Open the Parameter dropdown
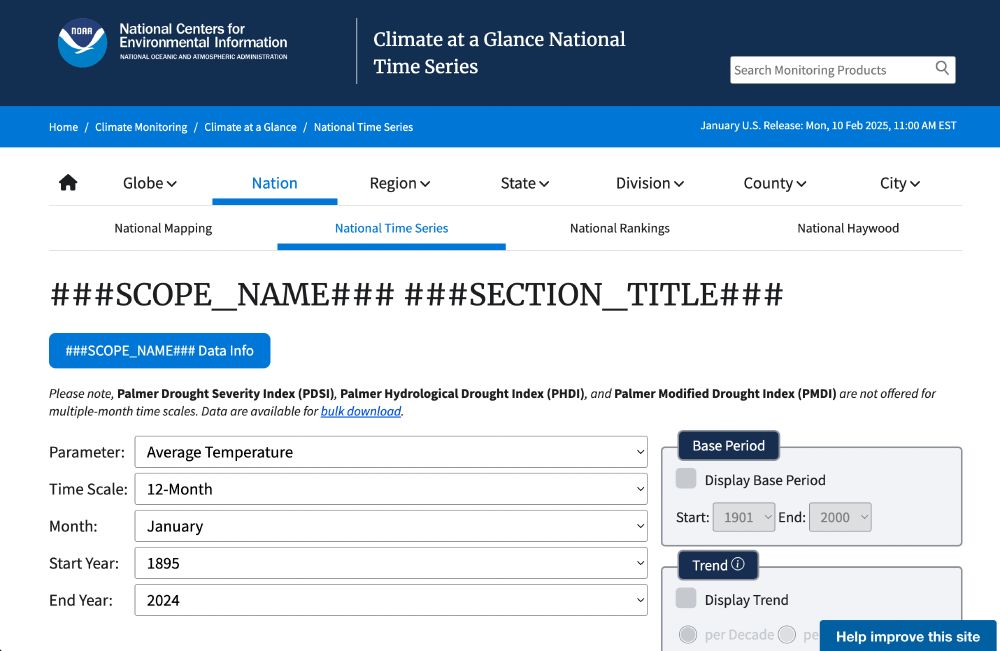 (x=390, y=452)
